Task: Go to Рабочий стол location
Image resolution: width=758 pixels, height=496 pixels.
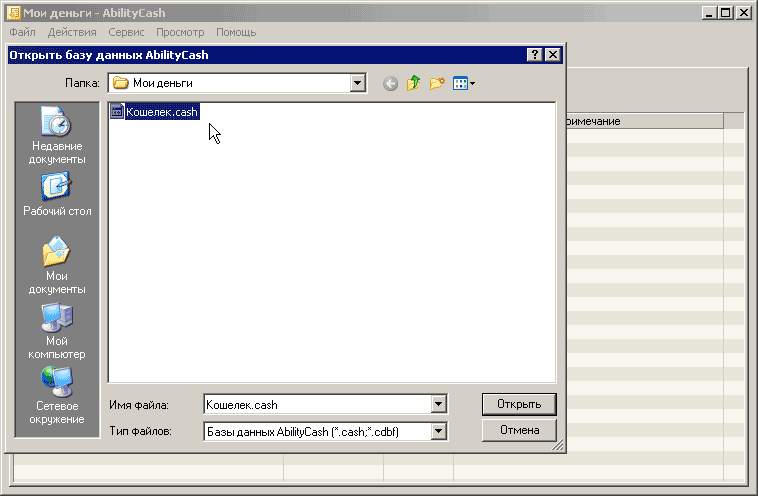Action: (57, 194)
